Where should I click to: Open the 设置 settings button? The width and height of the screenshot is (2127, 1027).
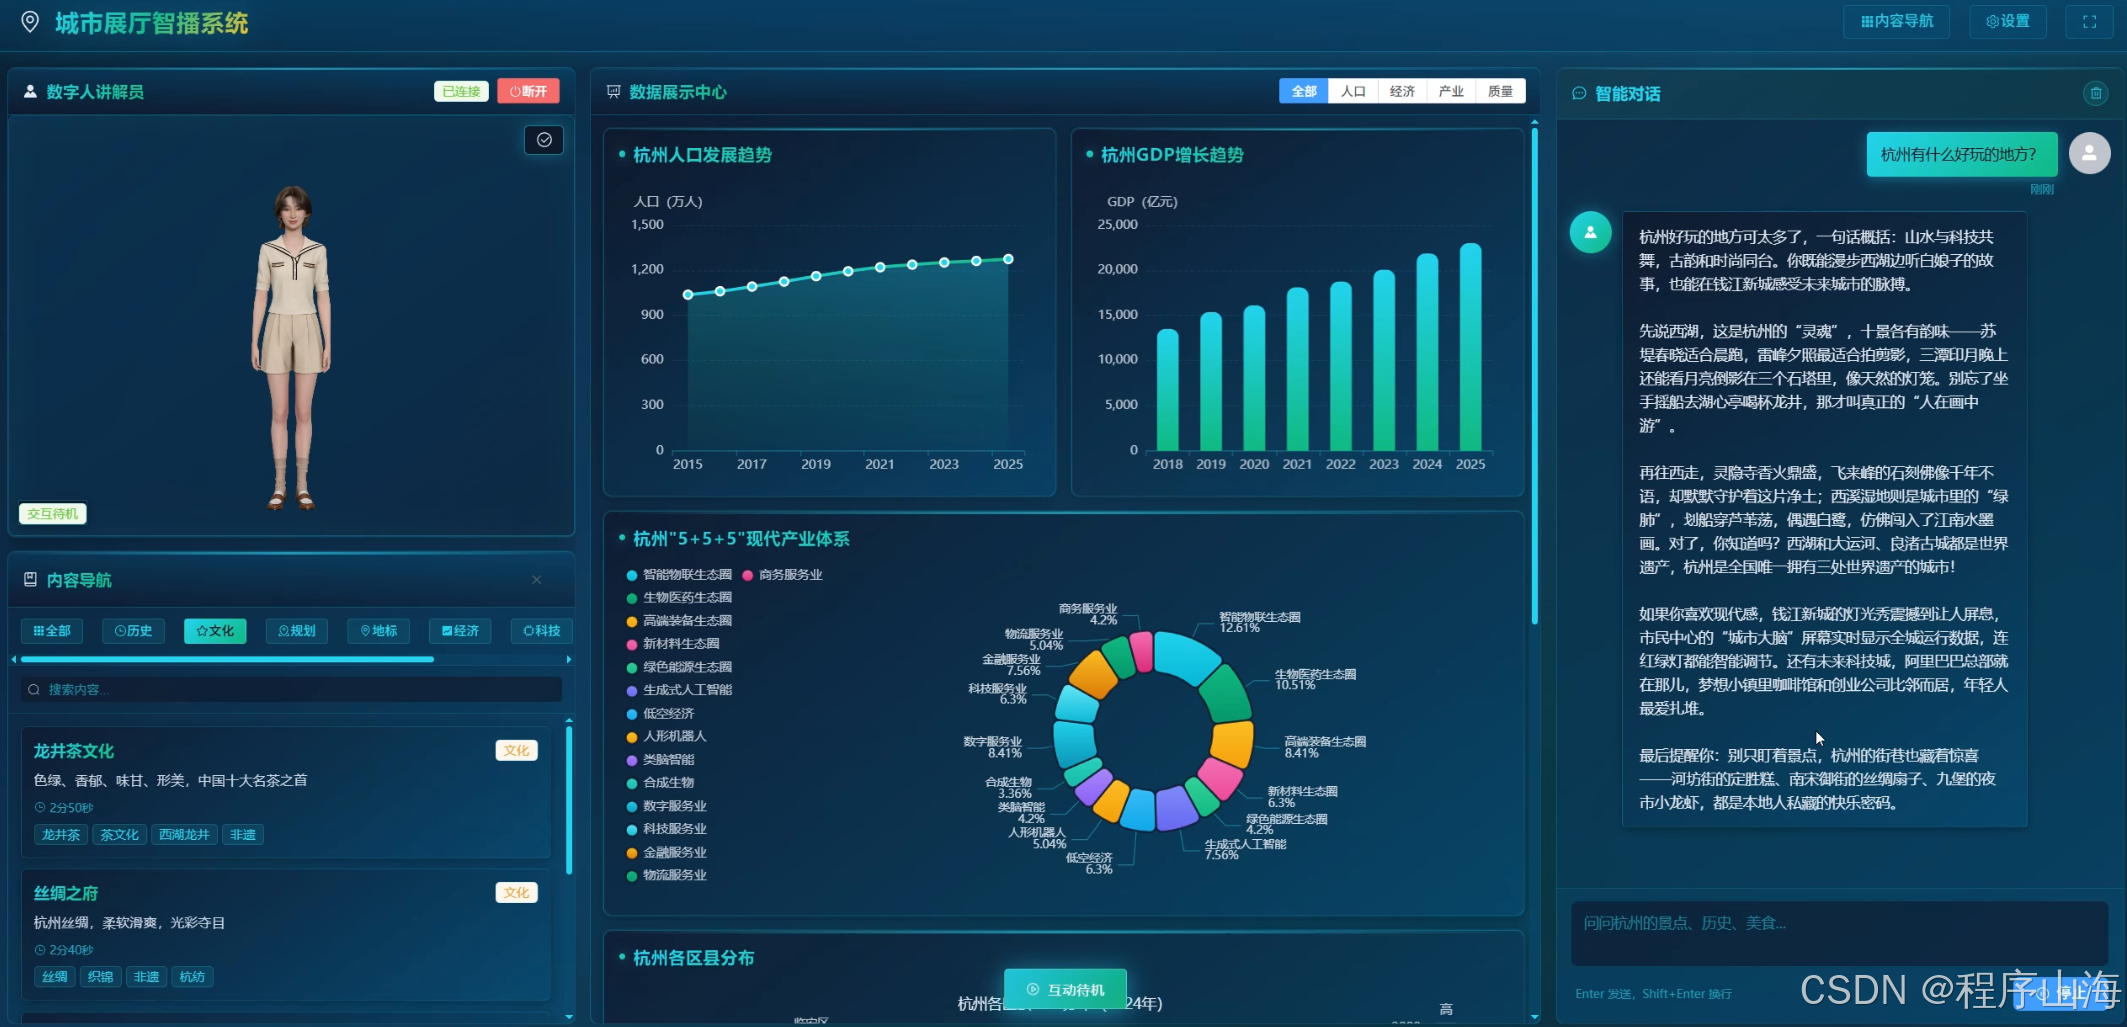point(2008,21)
